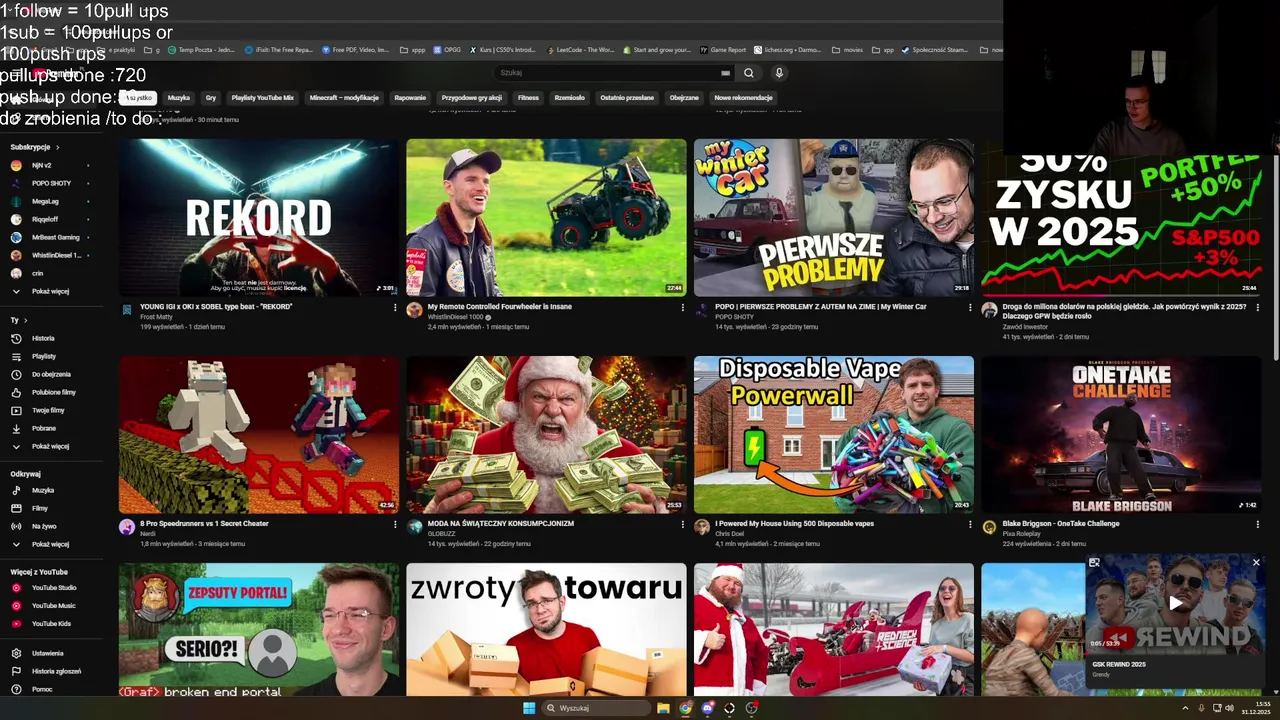The height and width of the screenshot is (720, 1280).
Task: Open Pomoc help in sidebar
Action: [x=42, y=689]
